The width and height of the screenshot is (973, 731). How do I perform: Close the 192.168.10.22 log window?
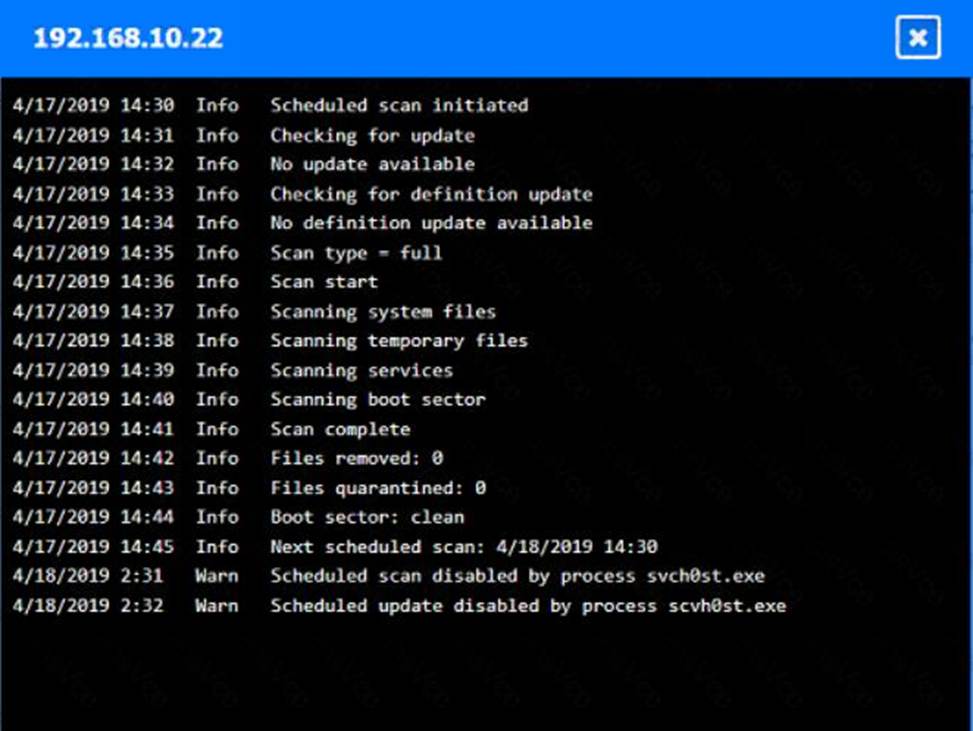point(917,39)
